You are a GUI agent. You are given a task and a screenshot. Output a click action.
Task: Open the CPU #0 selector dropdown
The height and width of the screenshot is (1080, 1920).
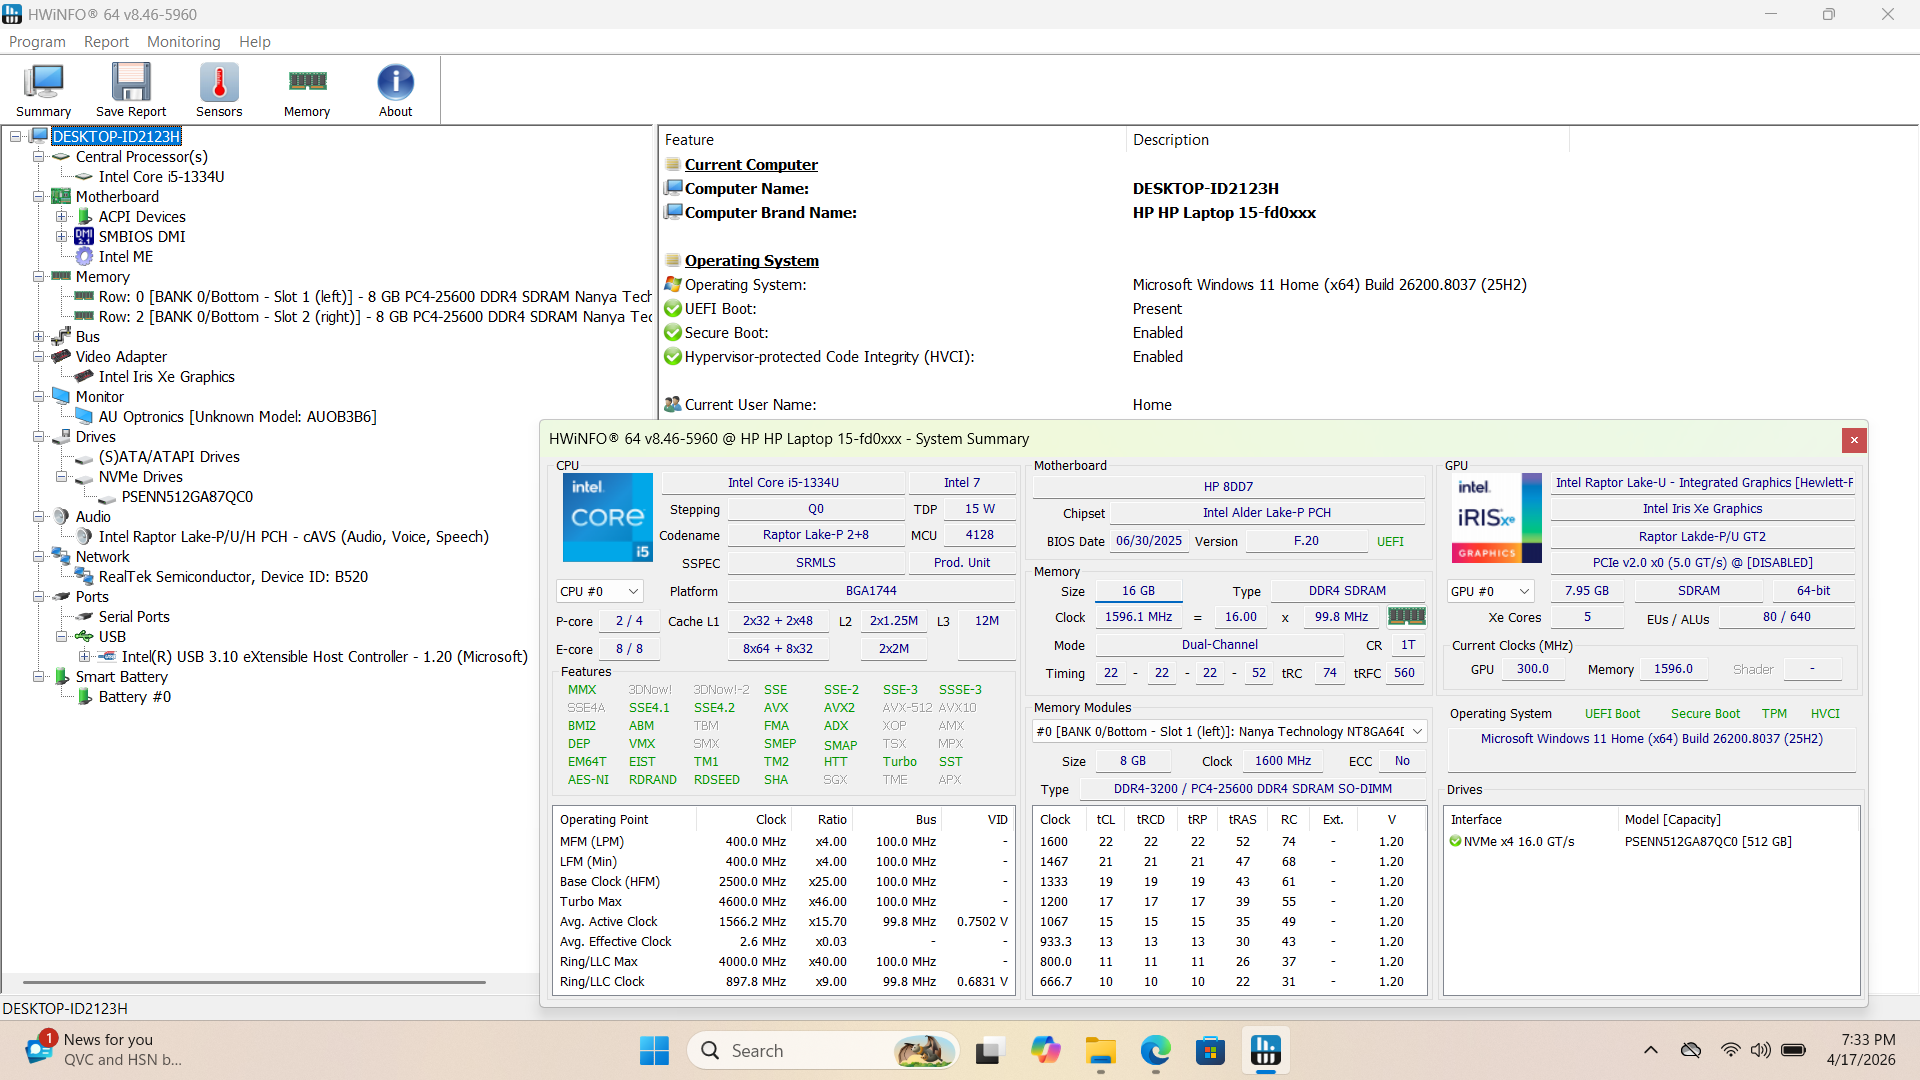599,591
